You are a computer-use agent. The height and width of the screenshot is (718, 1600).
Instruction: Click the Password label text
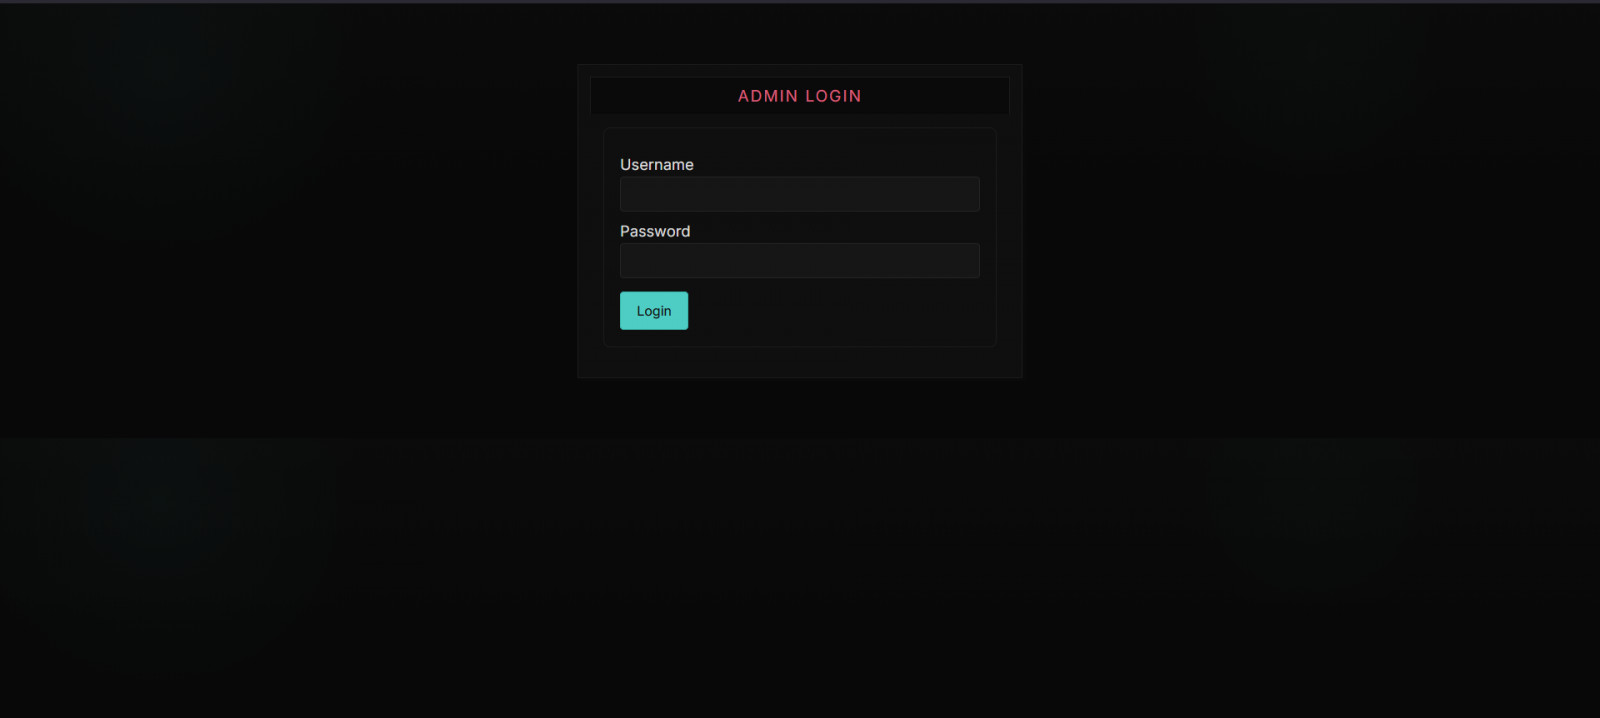(654, 231)
